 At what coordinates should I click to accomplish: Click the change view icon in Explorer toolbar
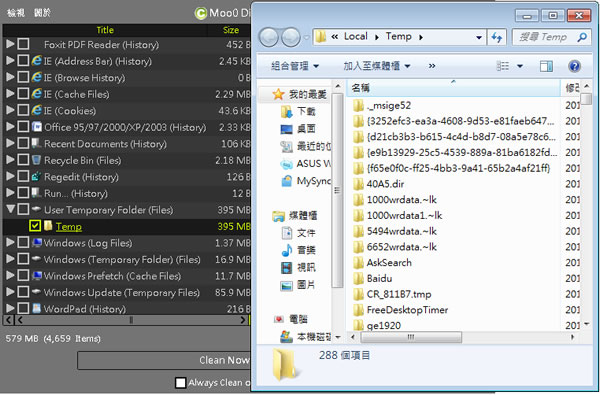[503, 66]
